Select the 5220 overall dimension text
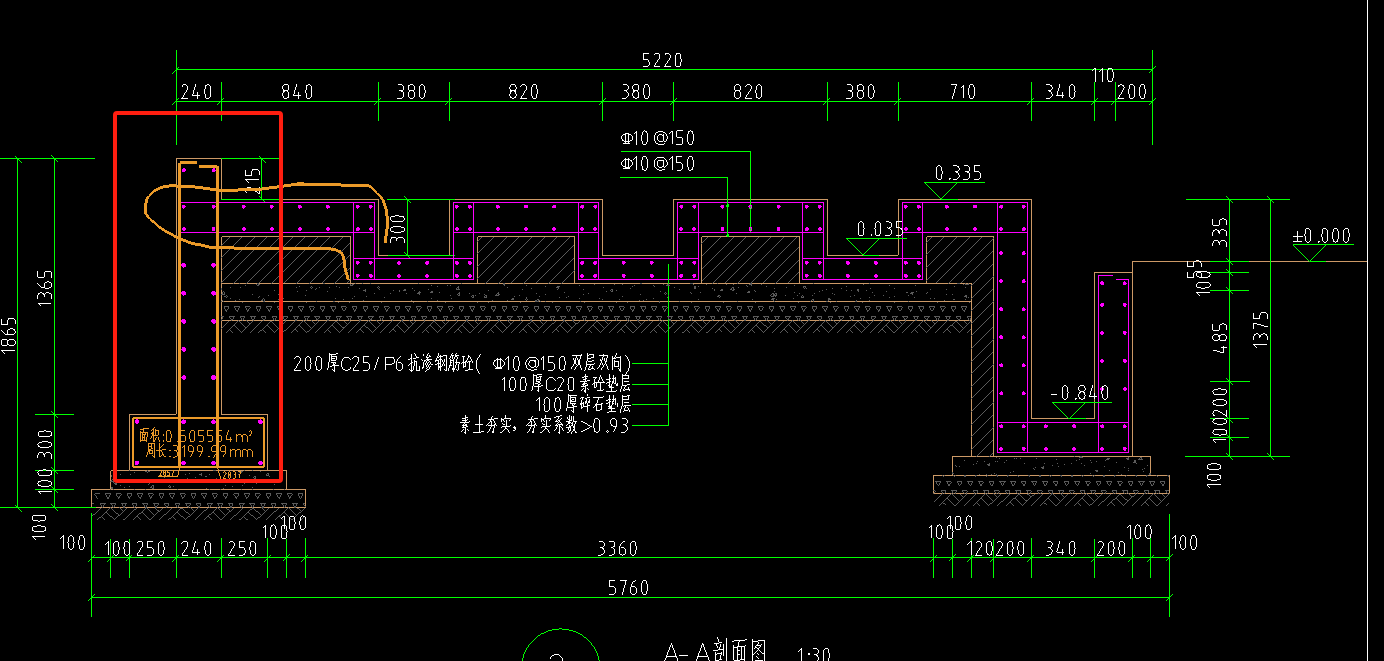1384x661 pixels. [662, 60]
